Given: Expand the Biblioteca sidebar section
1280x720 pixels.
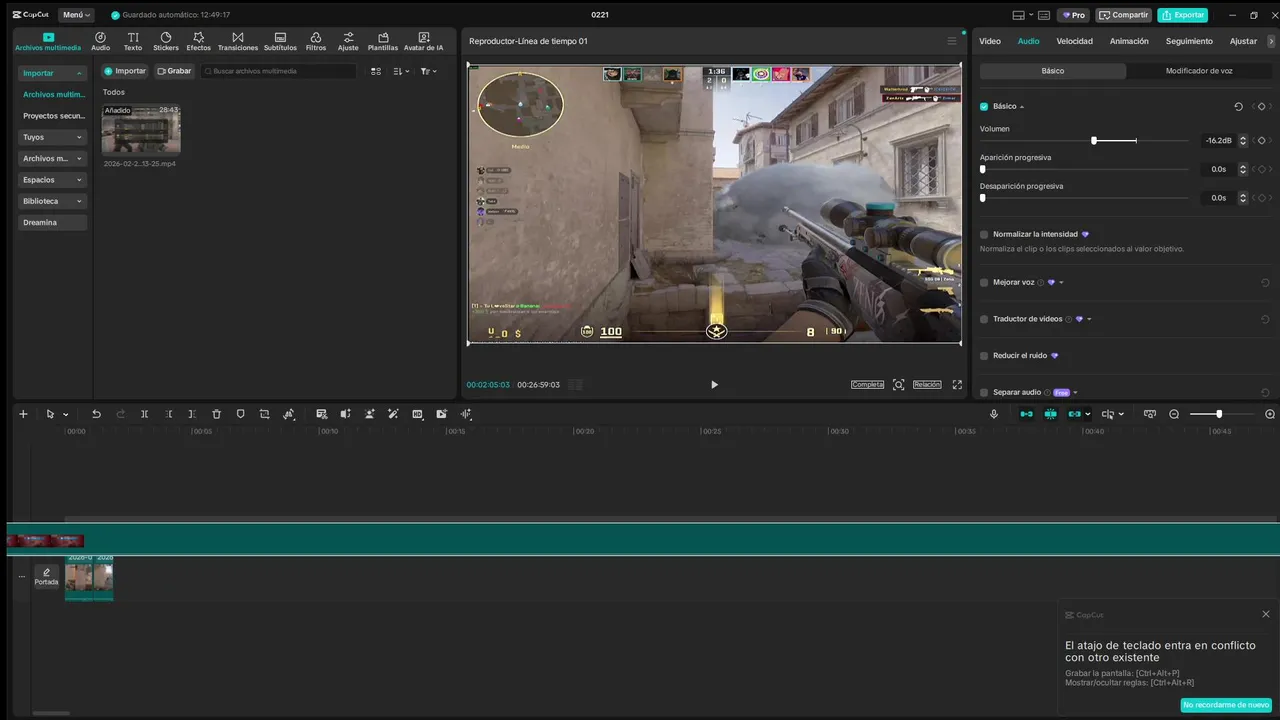Looking at the screenshot, I should coord(53,201).
